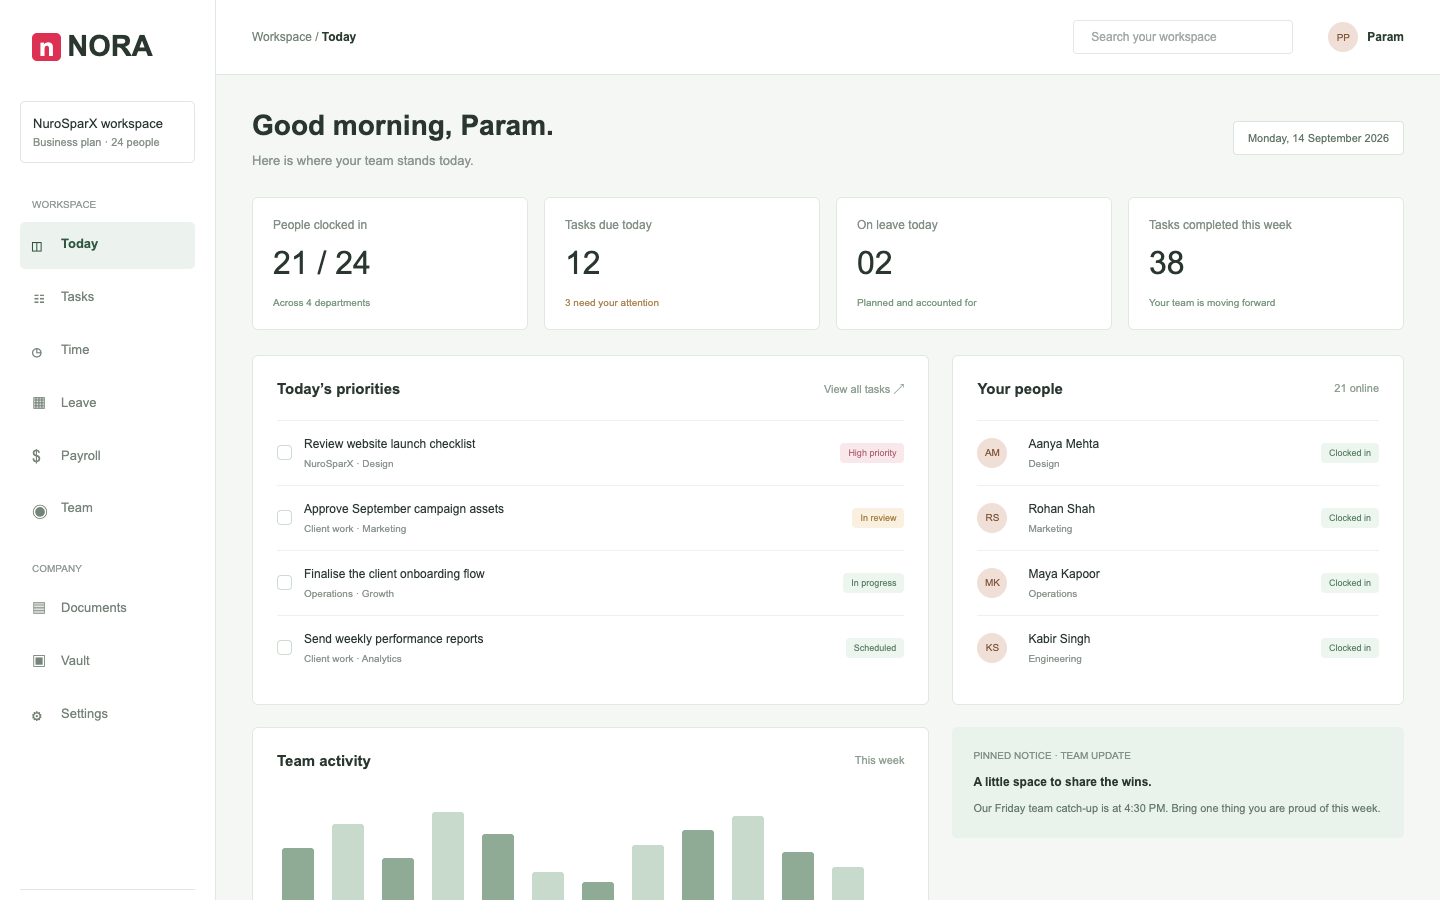Click the arrow icon beside View all tasks

pyautogui.click(x=899, y=389)
